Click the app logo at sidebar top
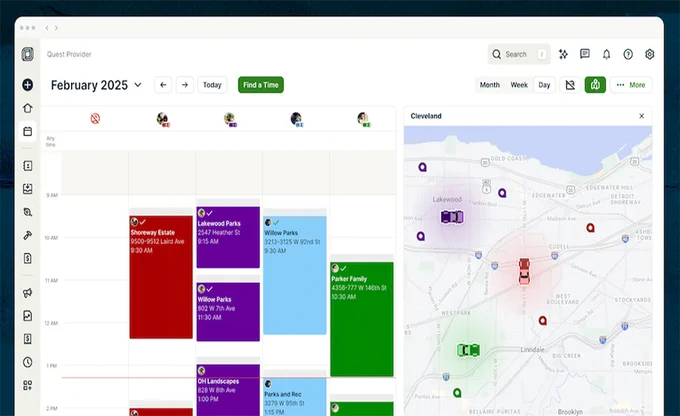 click(27, 54)
